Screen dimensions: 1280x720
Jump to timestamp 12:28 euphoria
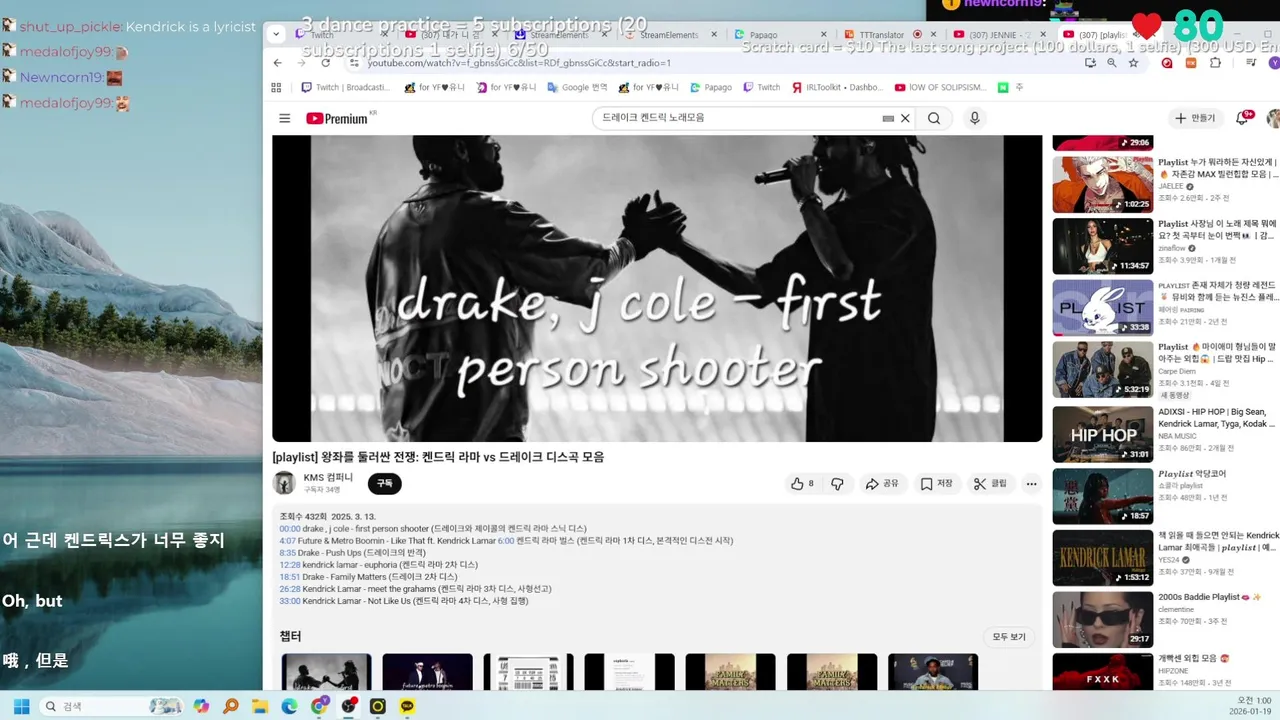click(290, 565)
